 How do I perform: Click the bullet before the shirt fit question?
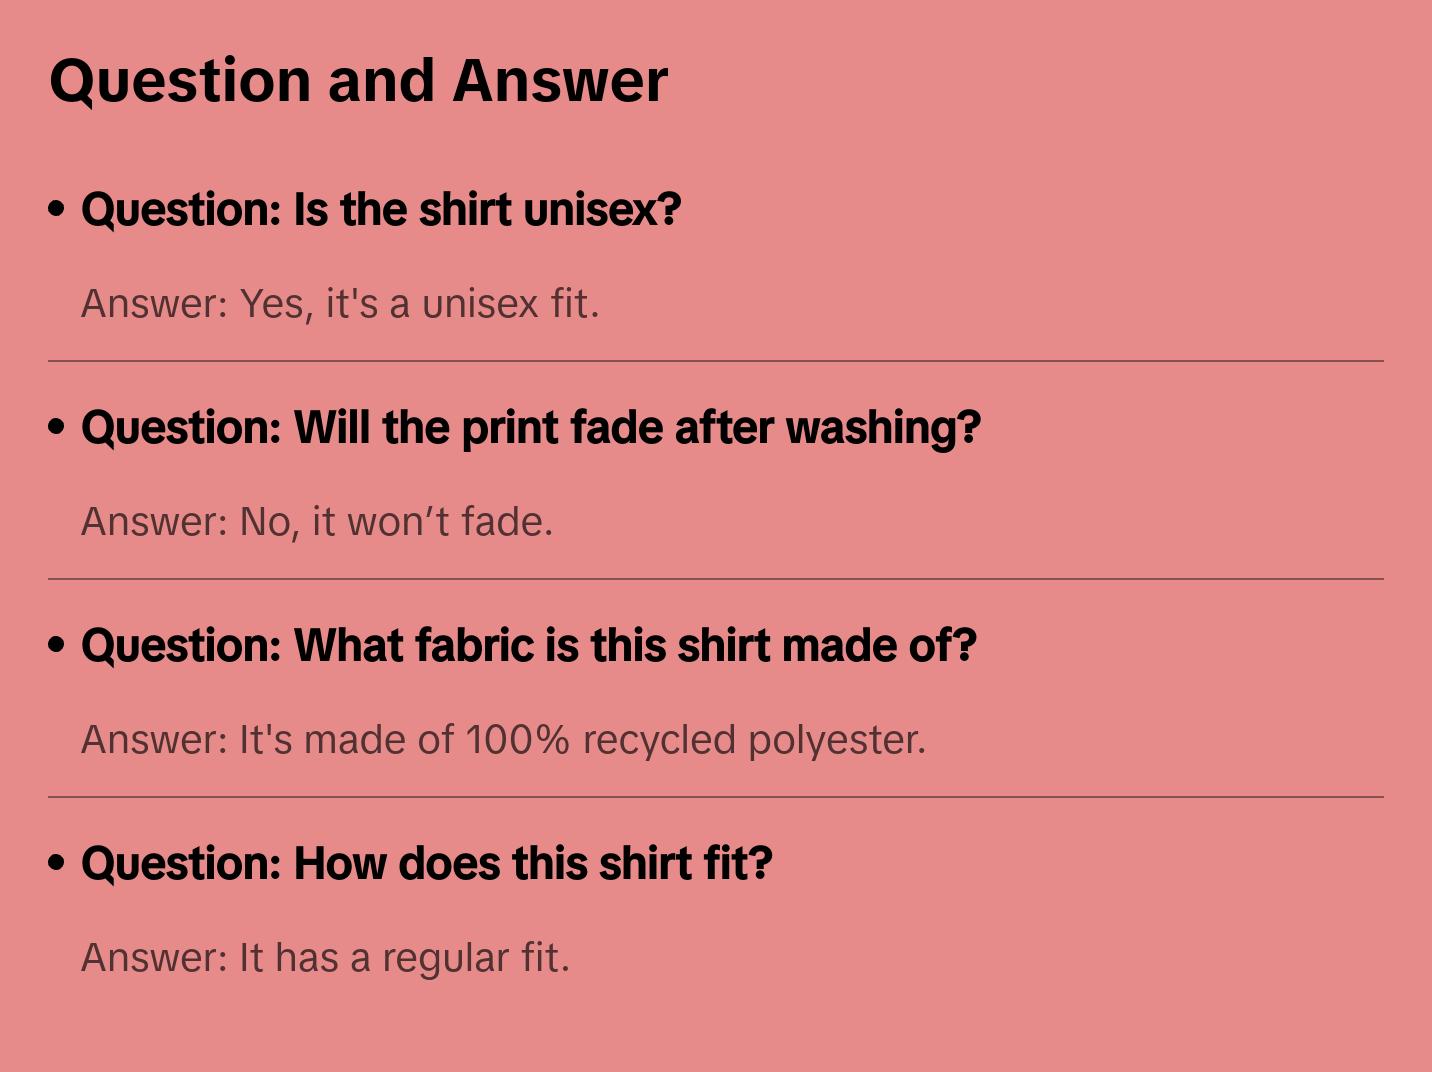[x=57, y=863]
